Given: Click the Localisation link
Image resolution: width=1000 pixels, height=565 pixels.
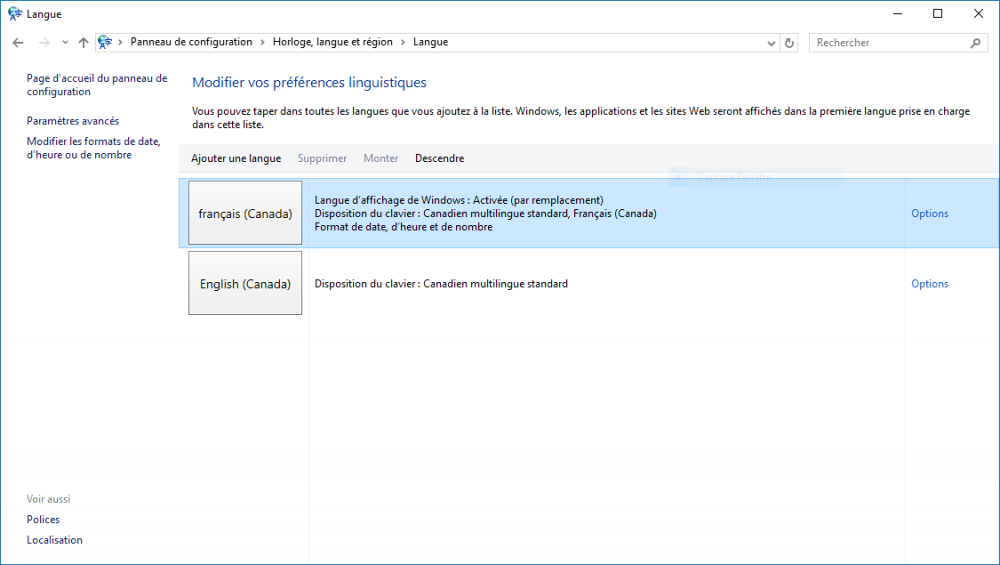Looking at the screenshot, I should pos(54,540).
